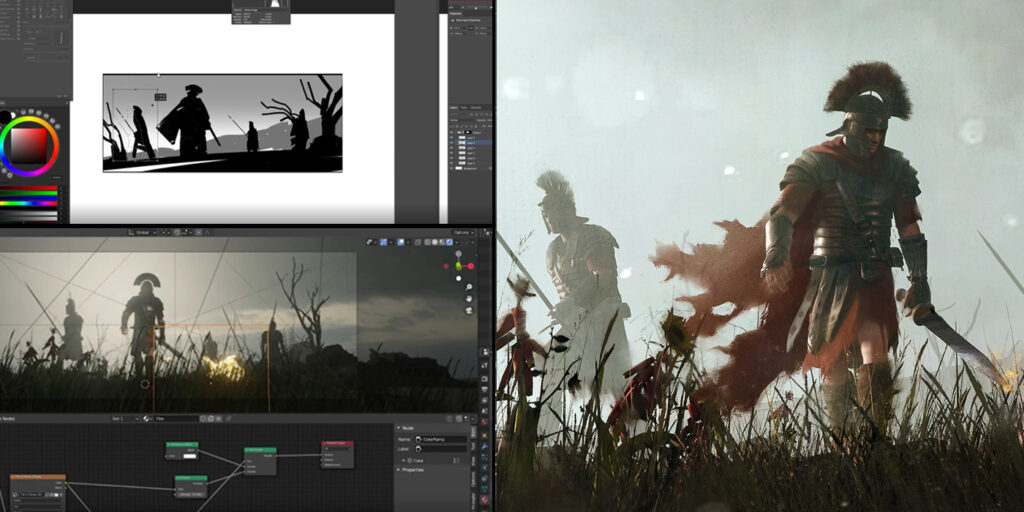Switch viewport to material preview shading
1024x512 pixels.
coord(442,242)
